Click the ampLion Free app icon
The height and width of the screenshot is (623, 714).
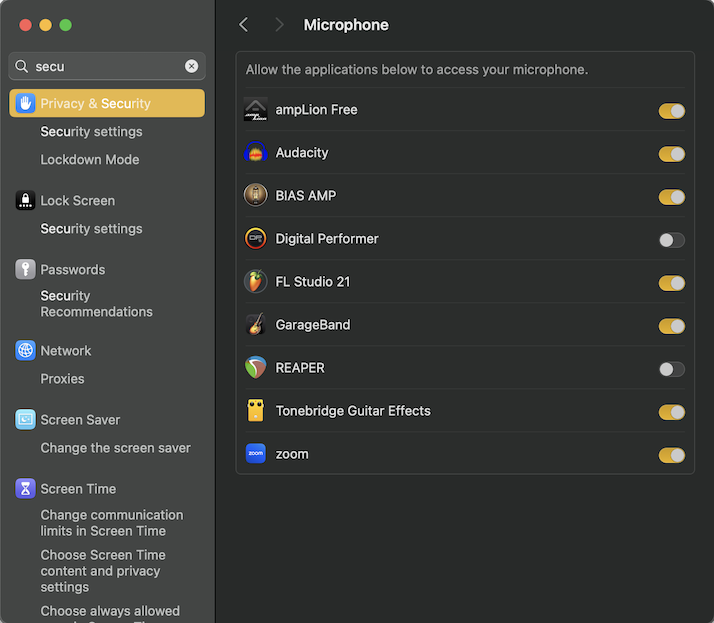pos(255,109)
